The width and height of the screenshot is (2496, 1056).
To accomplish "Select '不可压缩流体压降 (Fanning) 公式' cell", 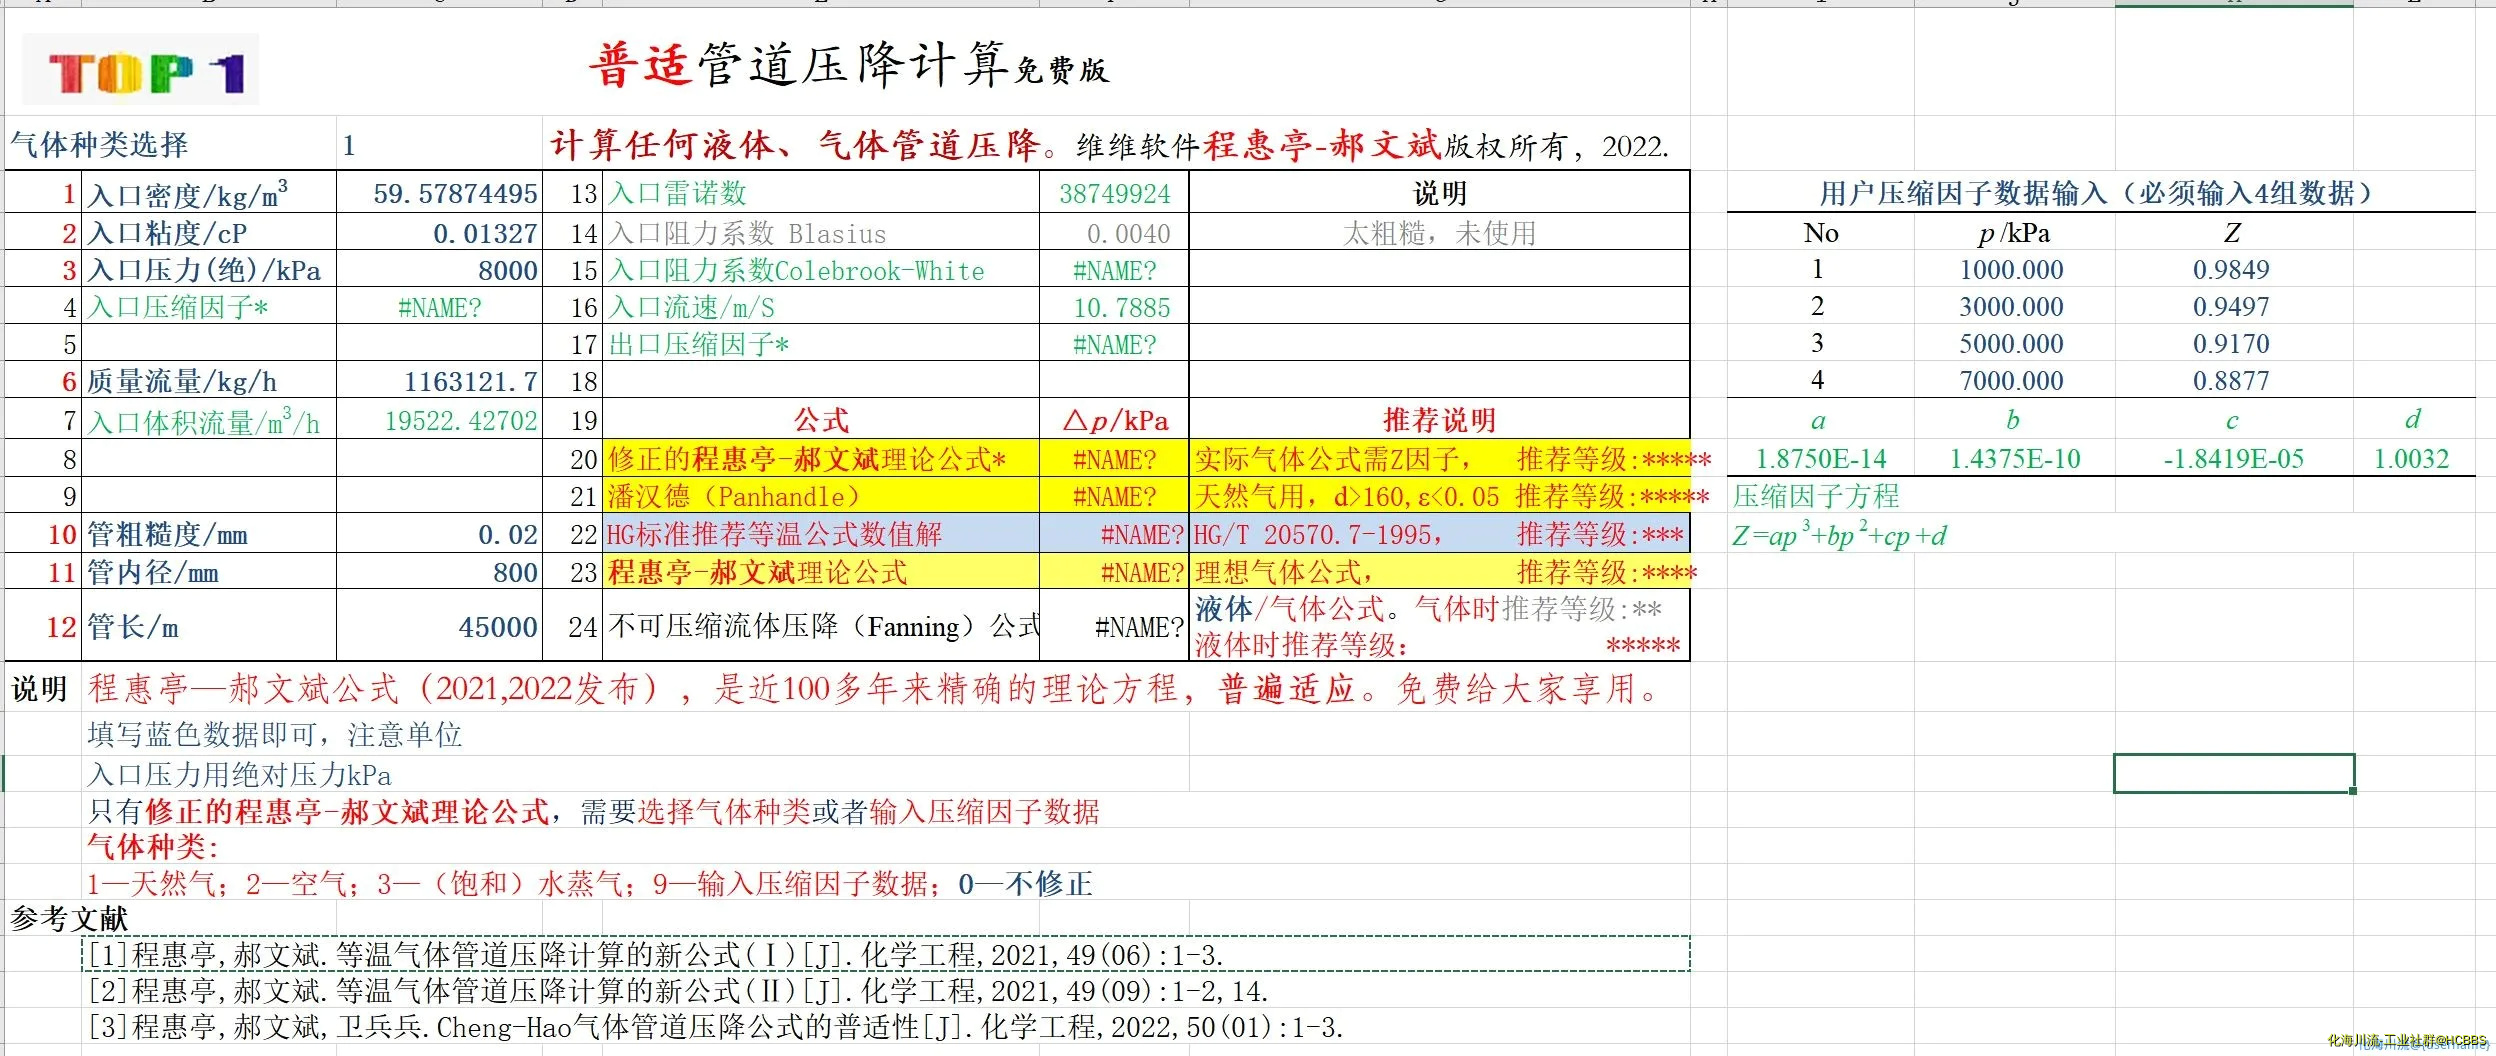I will pyautogui.click(x=821, y=626).
